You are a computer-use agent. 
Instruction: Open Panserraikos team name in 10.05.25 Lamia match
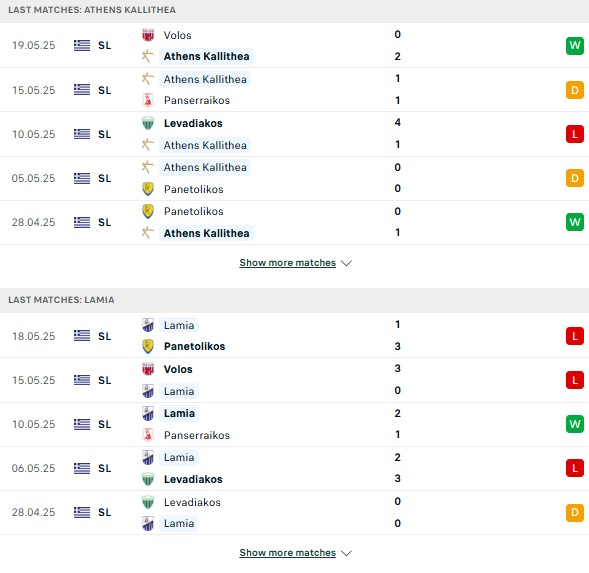[x=197, y=435]
